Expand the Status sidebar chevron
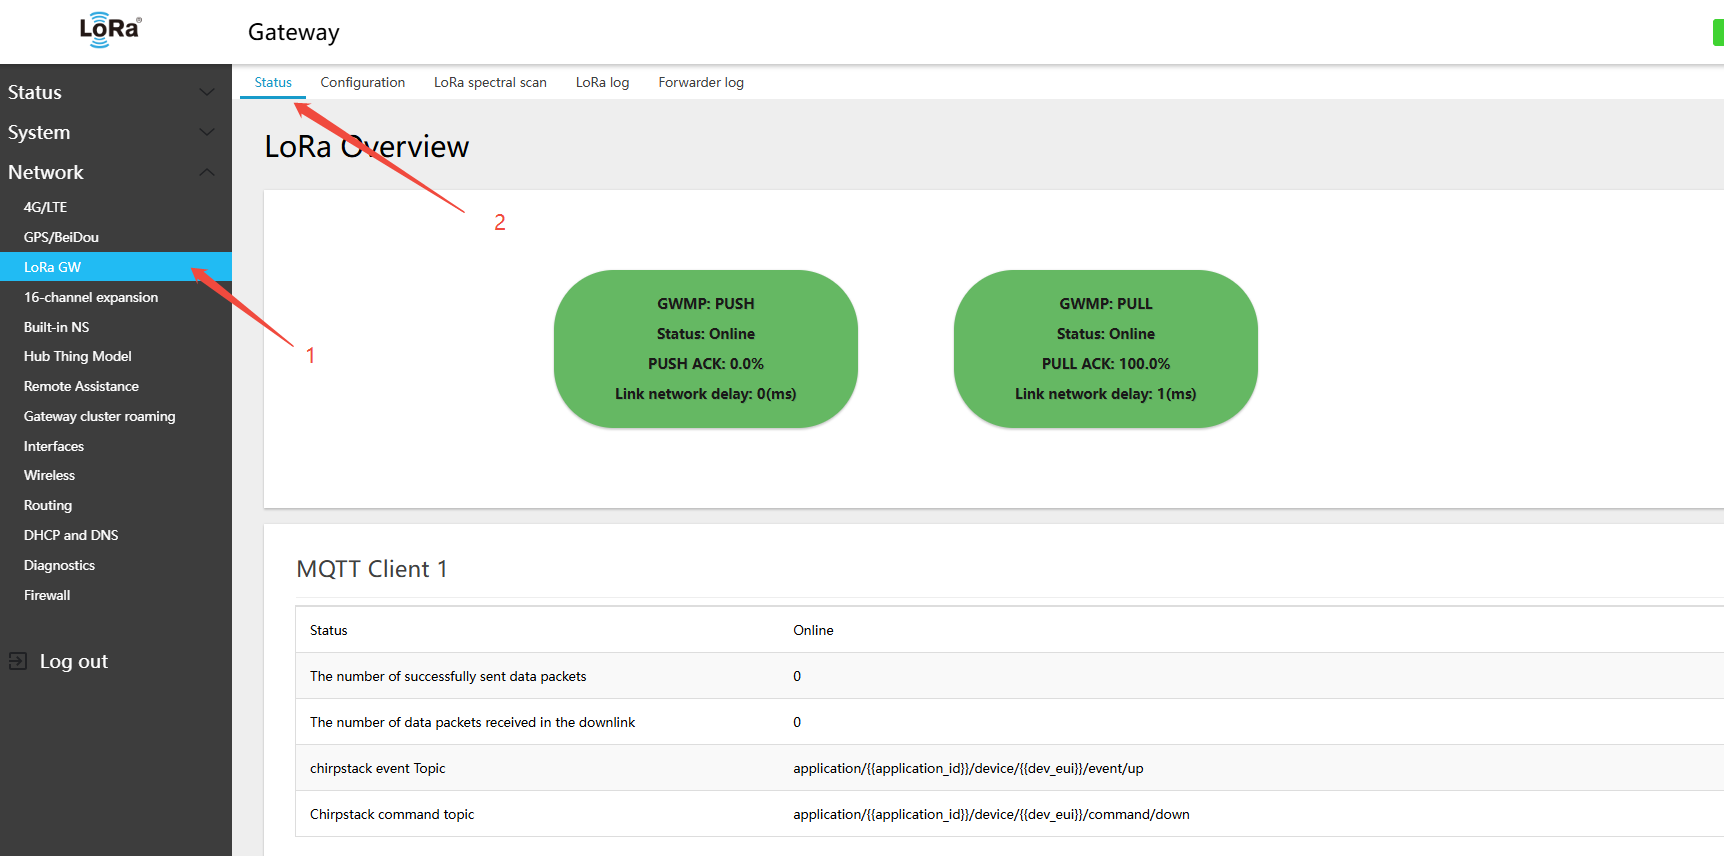Screen dimensions: 1724x856 tap(207, 92)
